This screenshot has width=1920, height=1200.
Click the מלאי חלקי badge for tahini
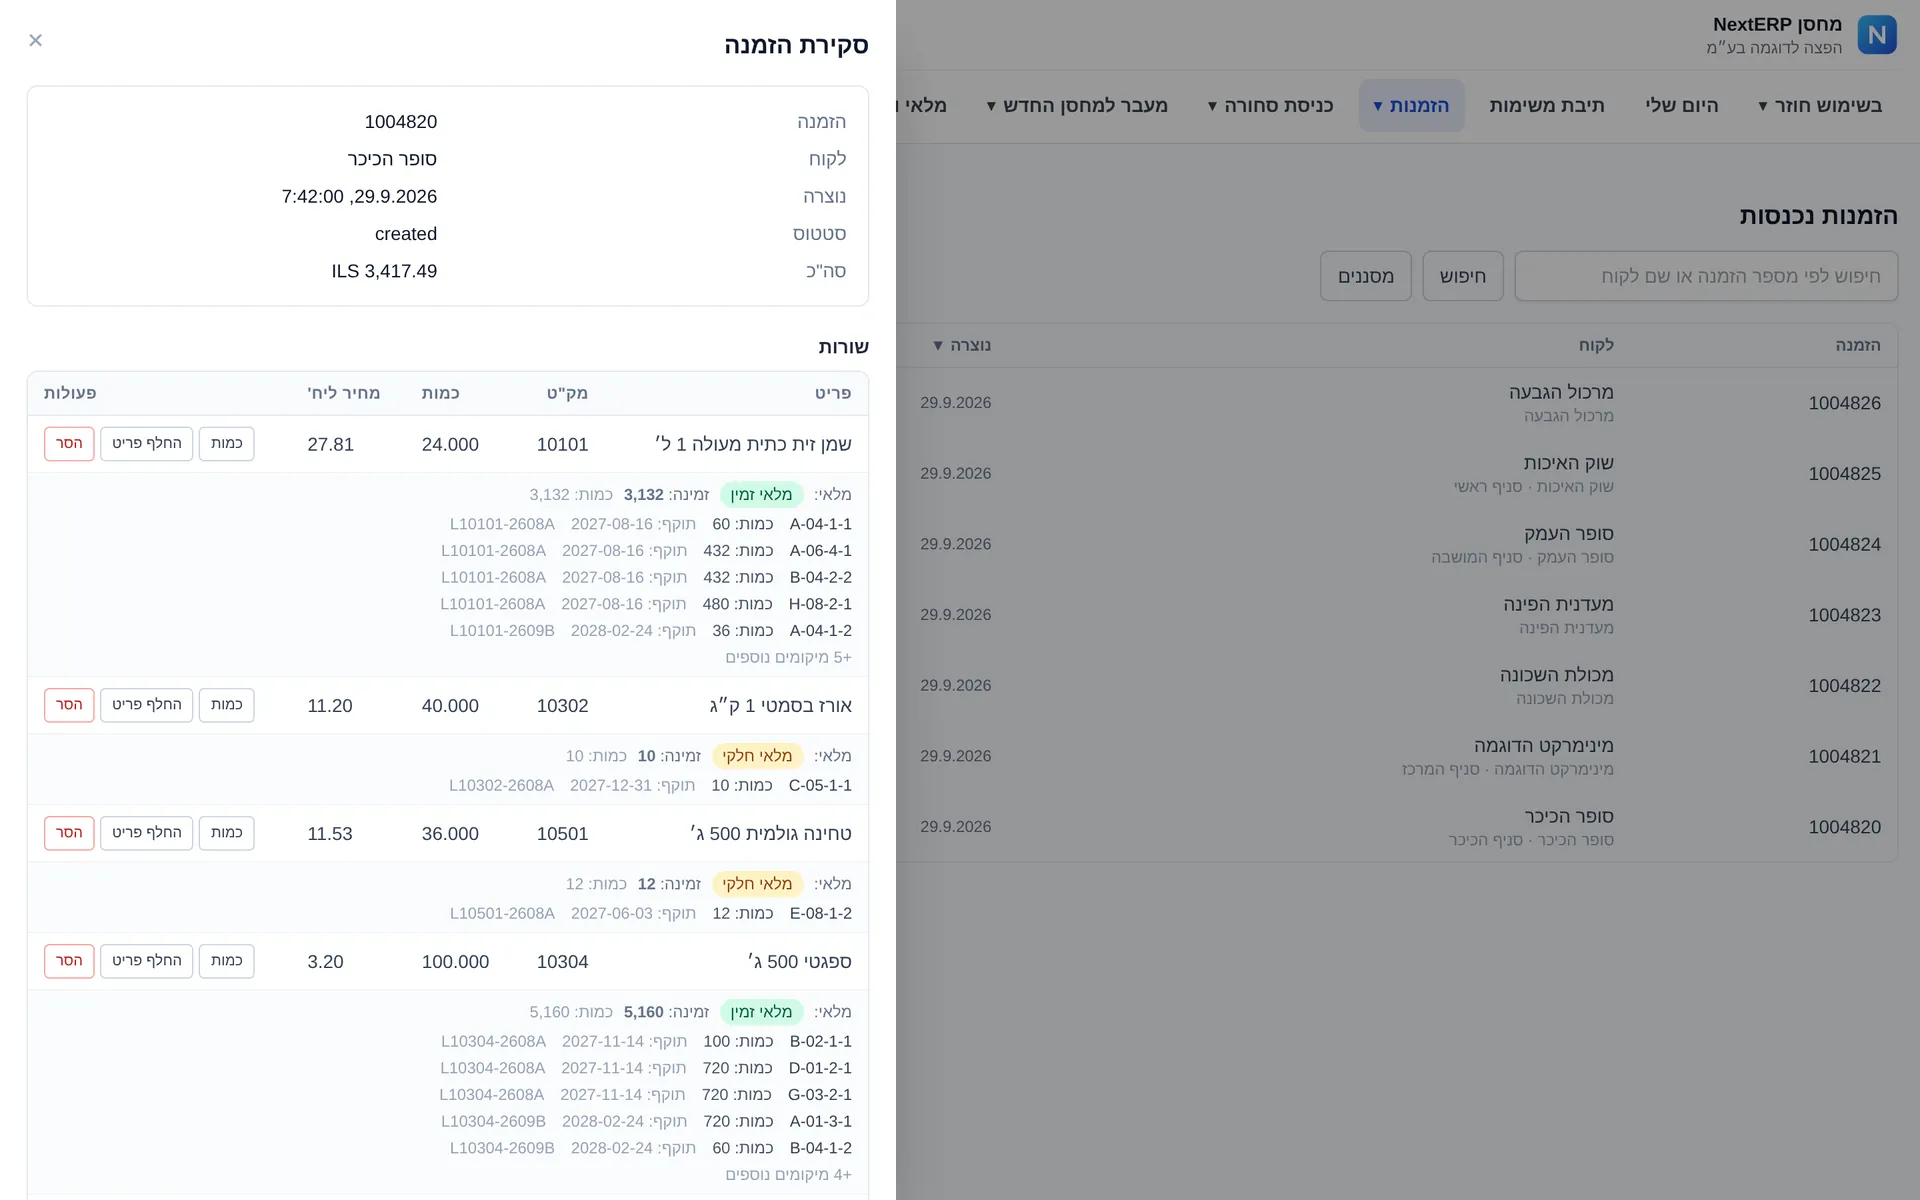pyautogui.click(x=757, y=884)
